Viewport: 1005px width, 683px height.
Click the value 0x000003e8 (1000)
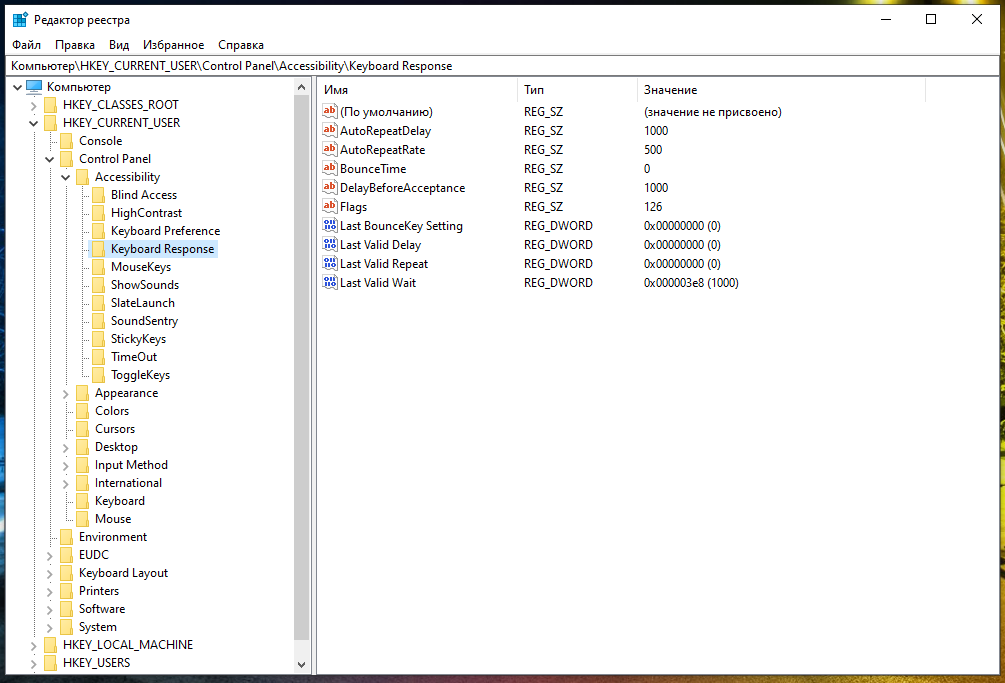coord(691,283)
